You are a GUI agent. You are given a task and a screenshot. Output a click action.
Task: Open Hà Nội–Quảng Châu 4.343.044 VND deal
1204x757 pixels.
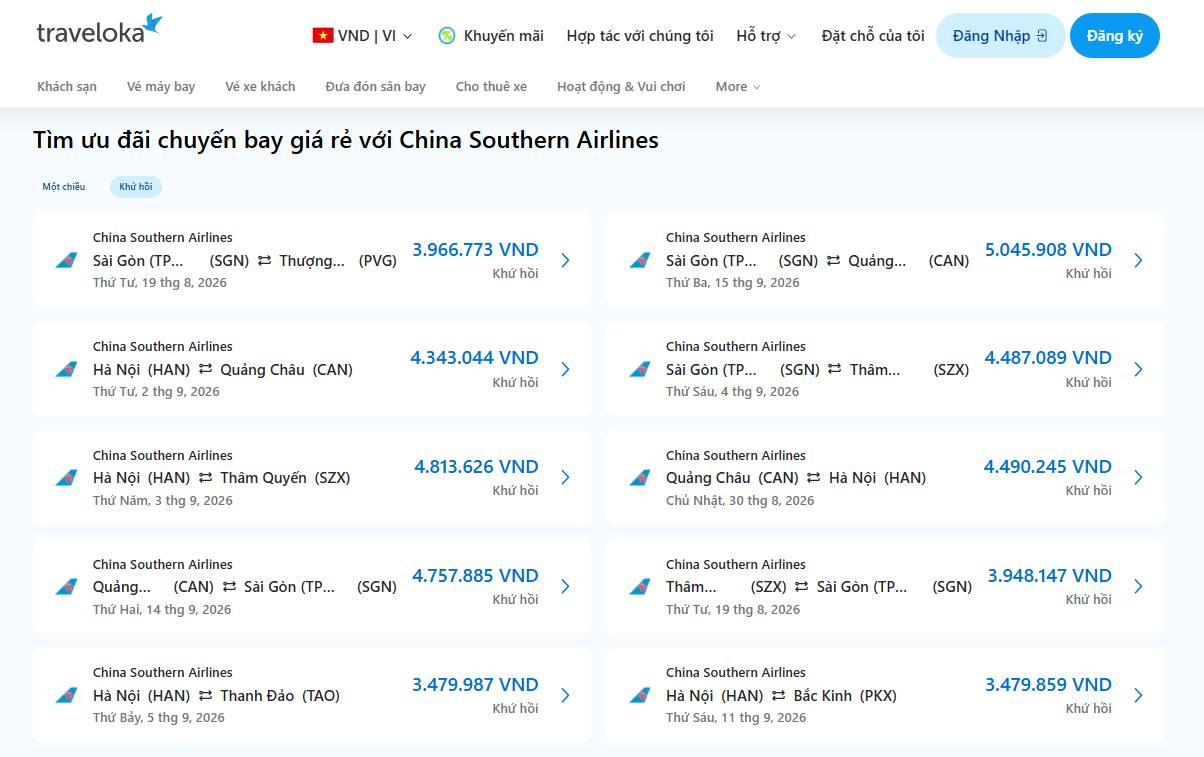(312, 369)
